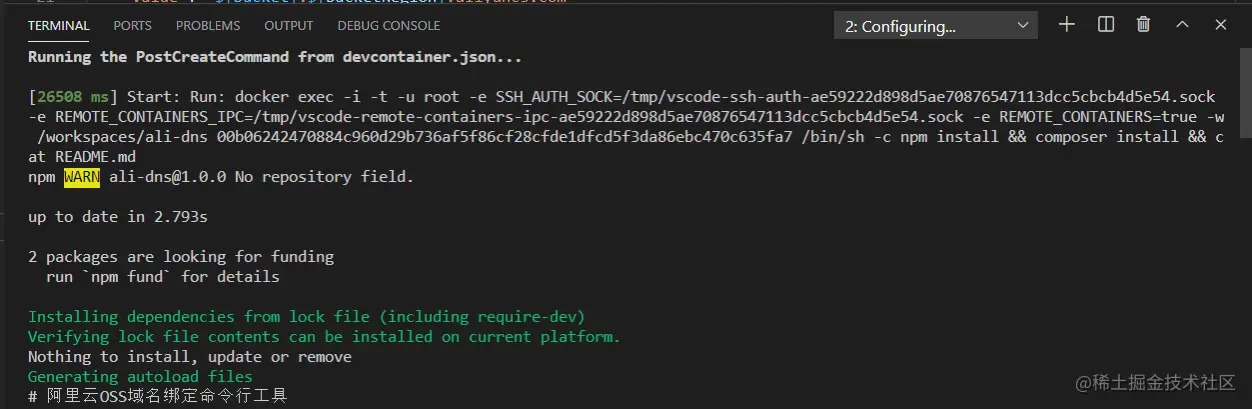Screen dimensions: 1252x409
Task: Switch to the TERMINAL tab
Action: click(58, 26)
